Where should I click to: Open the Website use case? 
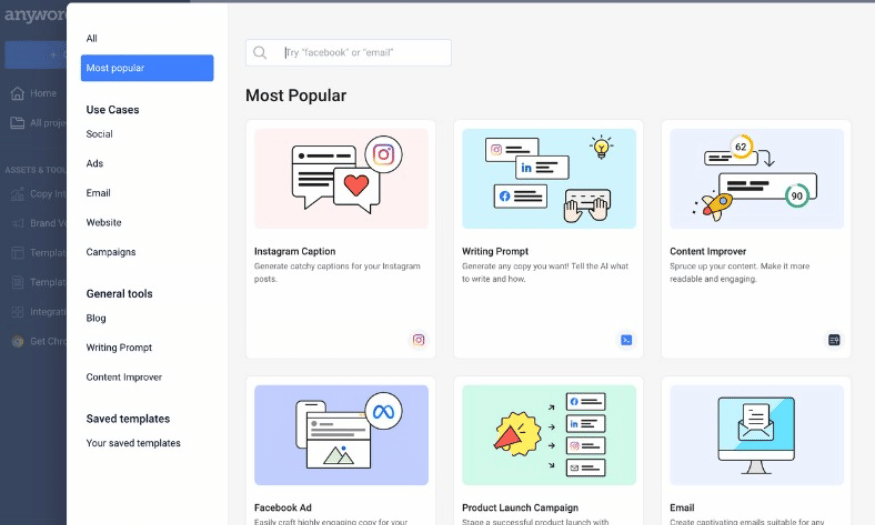(x=104, y=223)
